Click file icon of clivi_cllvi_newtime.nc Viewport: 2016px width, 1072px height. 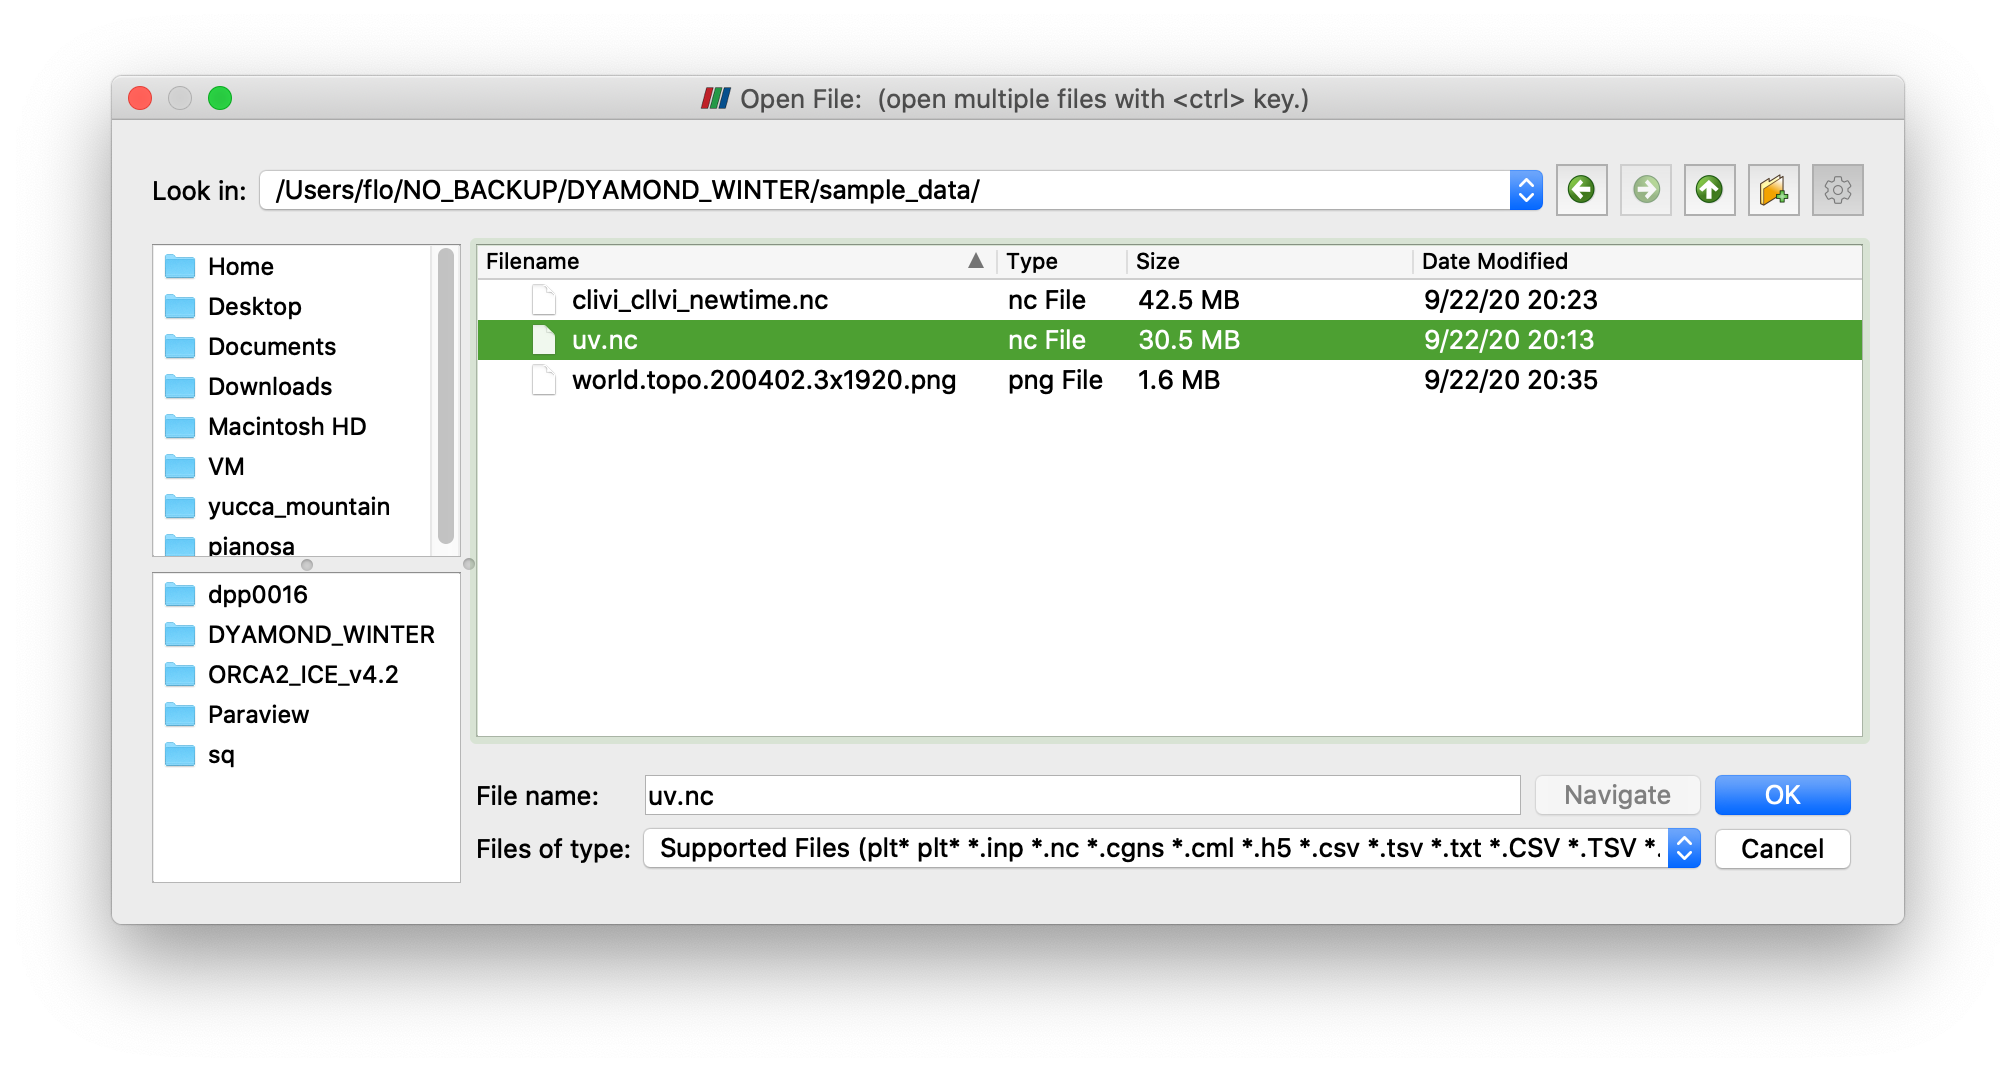(544, 300)
